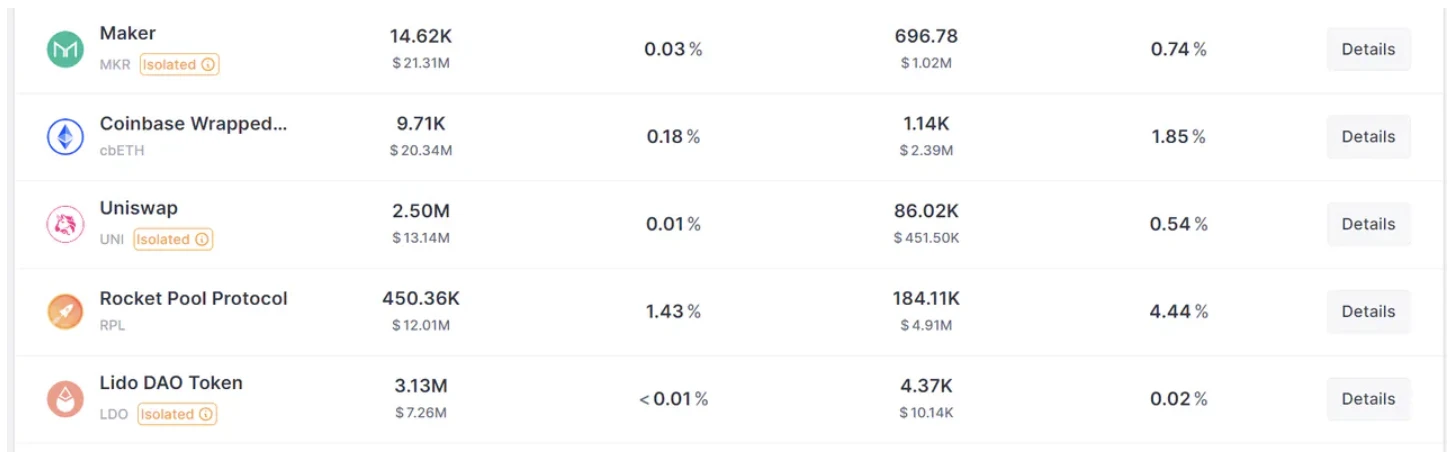Click the Lido DAO Token logo icon
Viewport: 1448px width, 458px height.
tap(65, 399)
